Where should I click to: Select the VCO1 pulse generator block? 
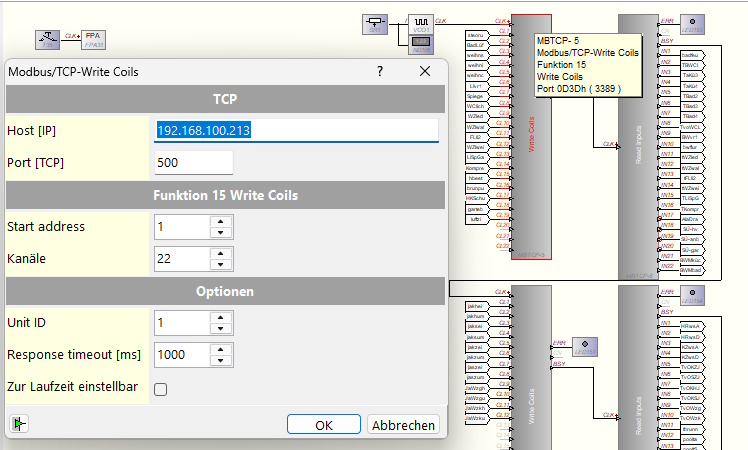click(421, 24)
